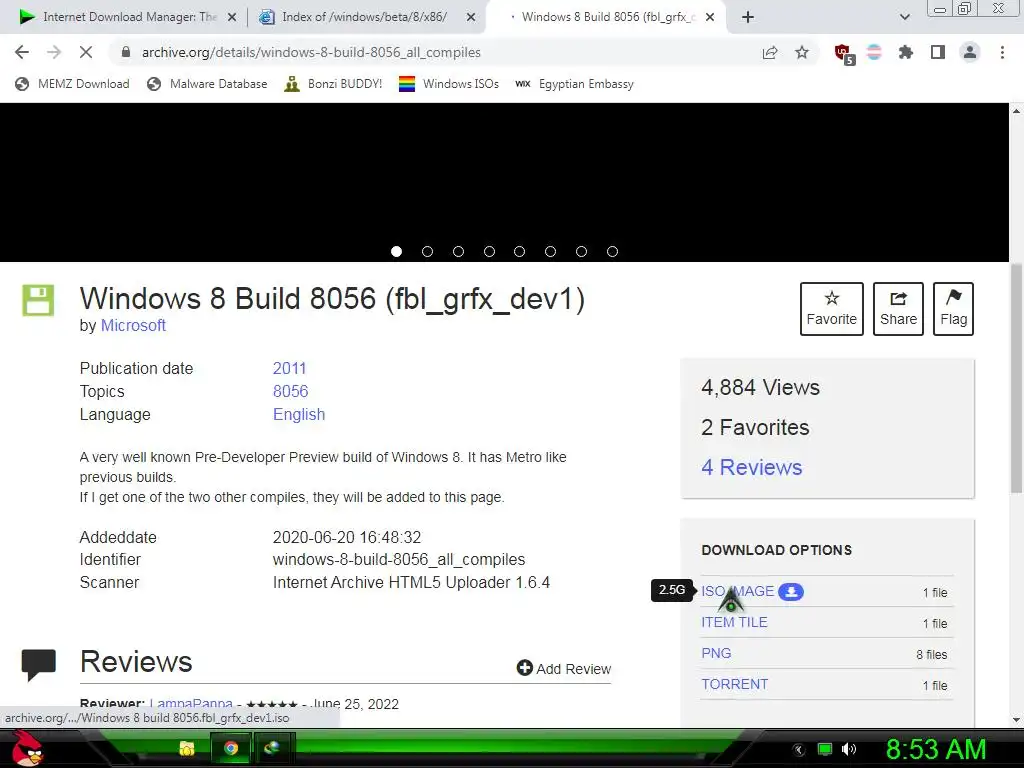1024x768 pixels.
Task: Open Chrome's three-dot menu
Action: pos(1002,52)
